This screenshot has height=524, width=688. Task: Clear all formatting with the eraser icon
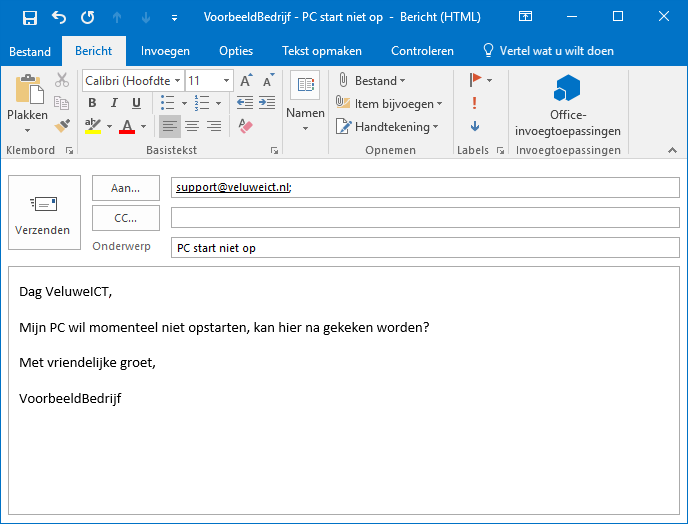point(245,126)
